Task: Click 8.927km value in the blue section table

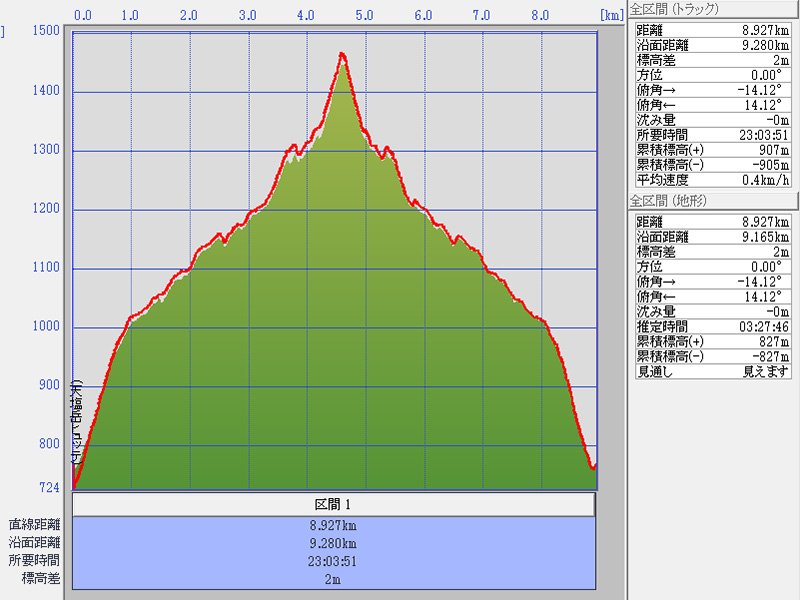Action: [334, 525]
